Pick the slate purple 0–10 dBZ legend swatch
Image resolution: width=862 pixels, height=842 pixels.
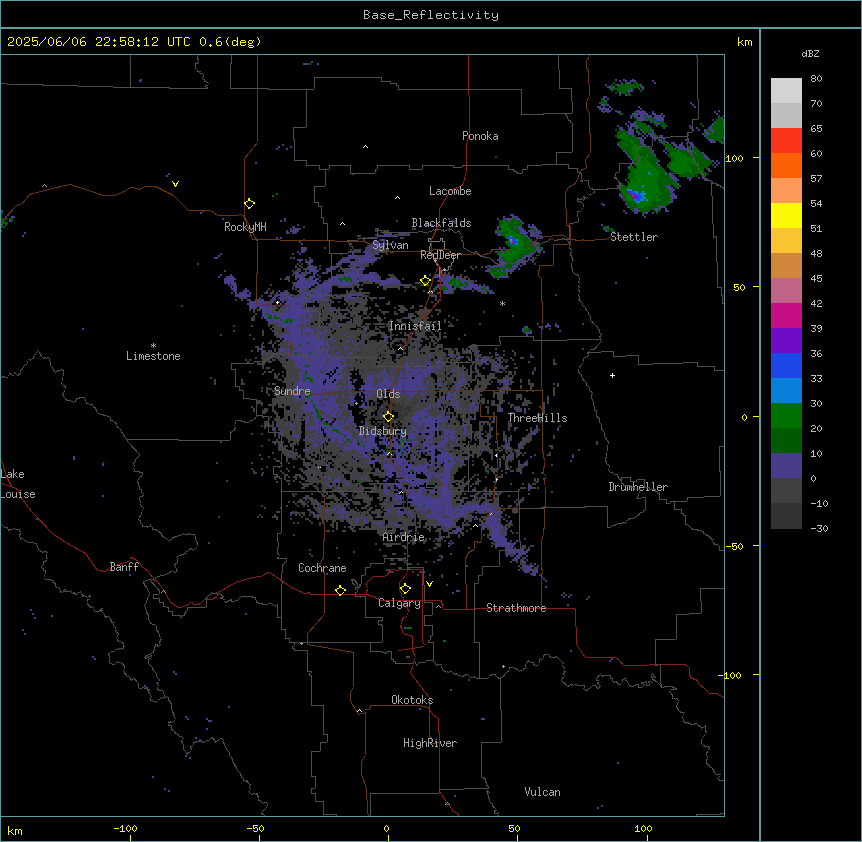786,466
